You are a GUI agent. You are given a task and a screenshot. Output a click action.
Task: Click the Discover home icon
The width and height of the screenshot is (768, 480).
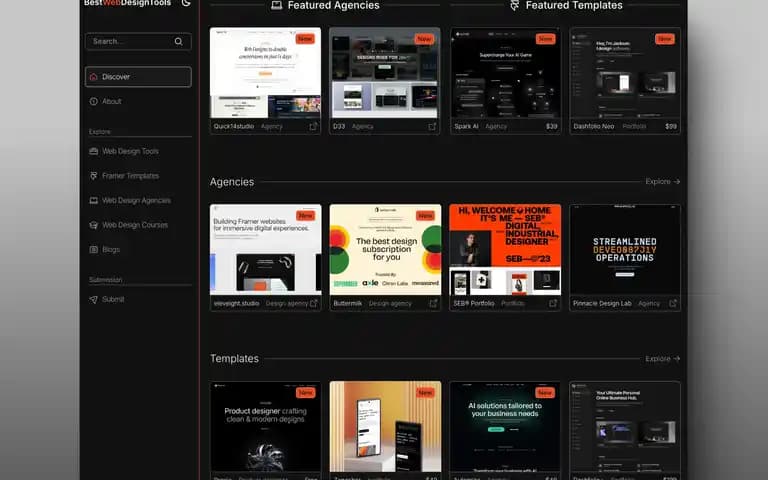94,77
